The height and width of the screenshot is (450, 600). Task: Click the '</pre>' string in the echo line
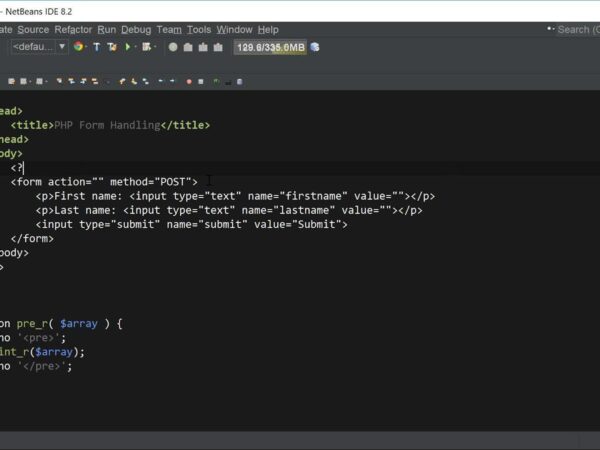click(42, 366)
